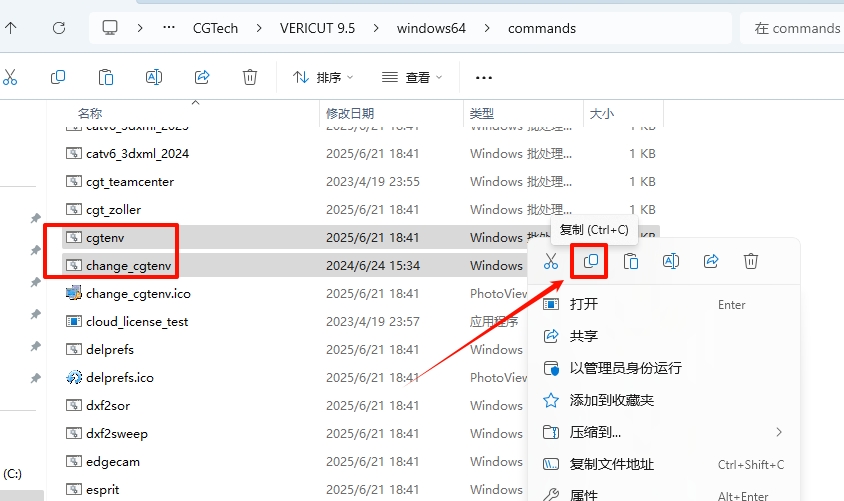Sort by the 修改日期 column header
Viewport: 844px width, 501px height.
coord(350,114)
